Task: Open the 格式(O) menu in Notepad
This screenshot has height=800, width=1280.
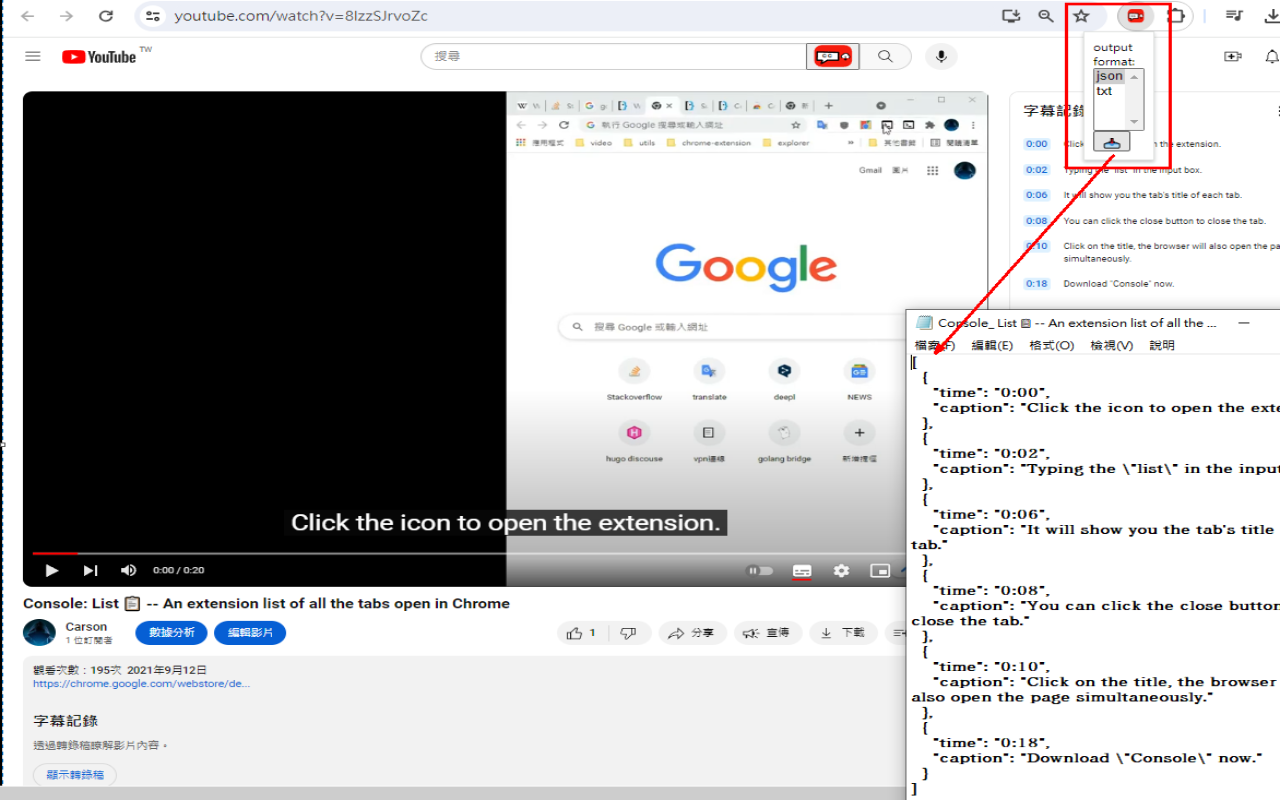Action: [x=1051, y=344]
